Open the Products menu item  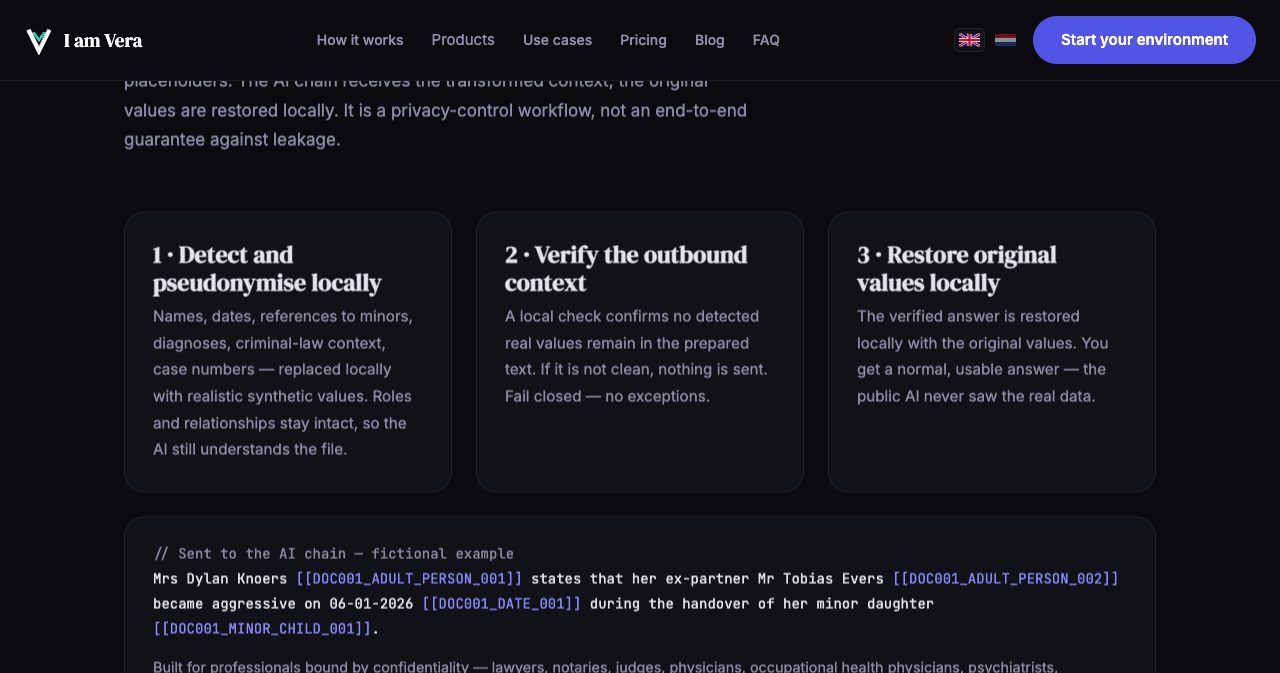coord(463,40)
